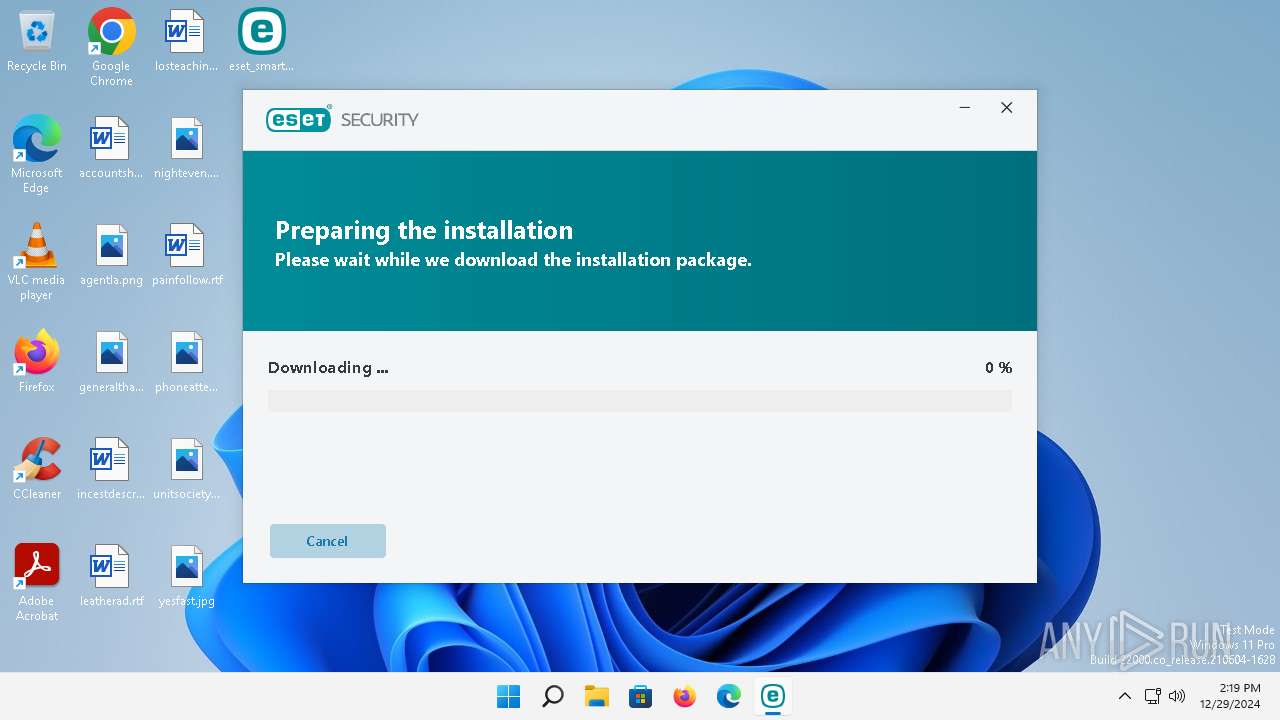Open Microsoft Edge from the taskbar

point(729,696)
